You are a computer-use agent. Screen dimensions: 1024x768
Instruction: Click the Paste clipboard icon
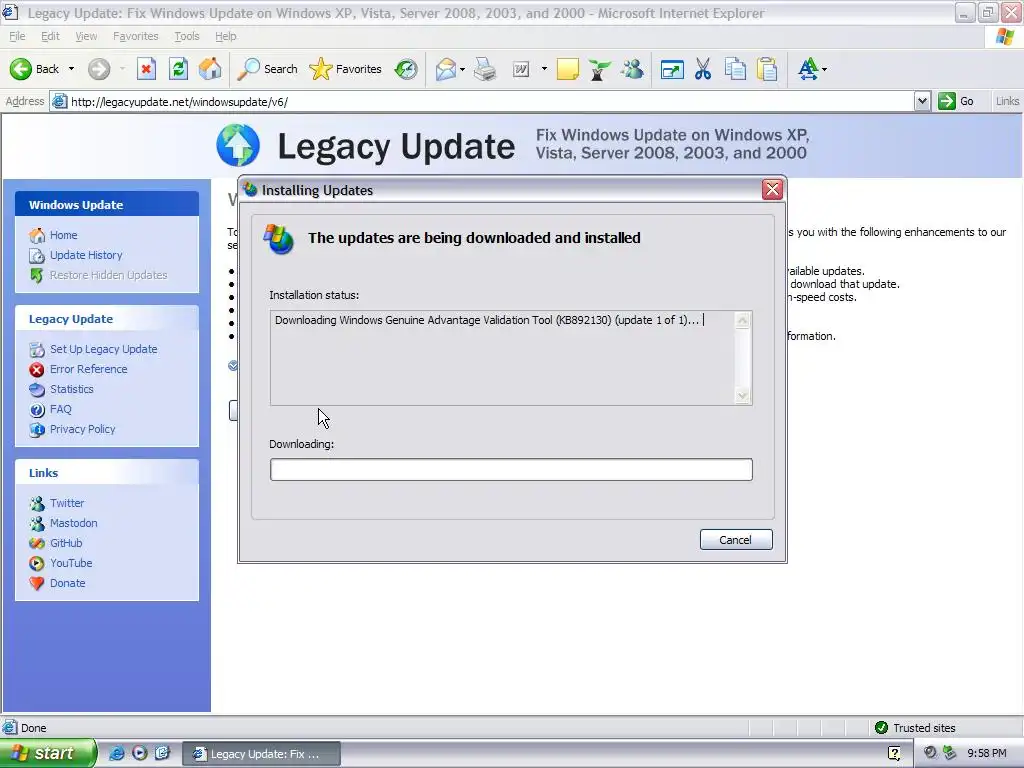pos(767,69)
